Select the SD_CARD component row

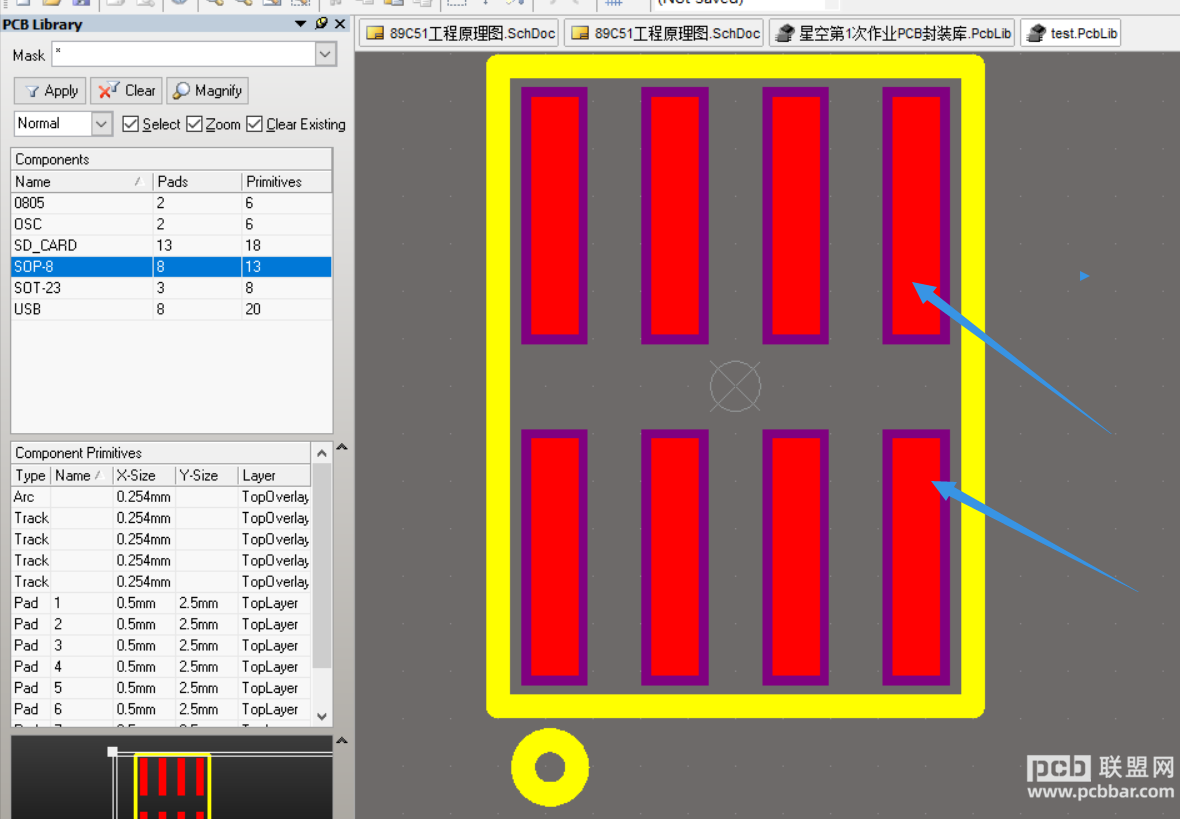[x=172, y=245]
